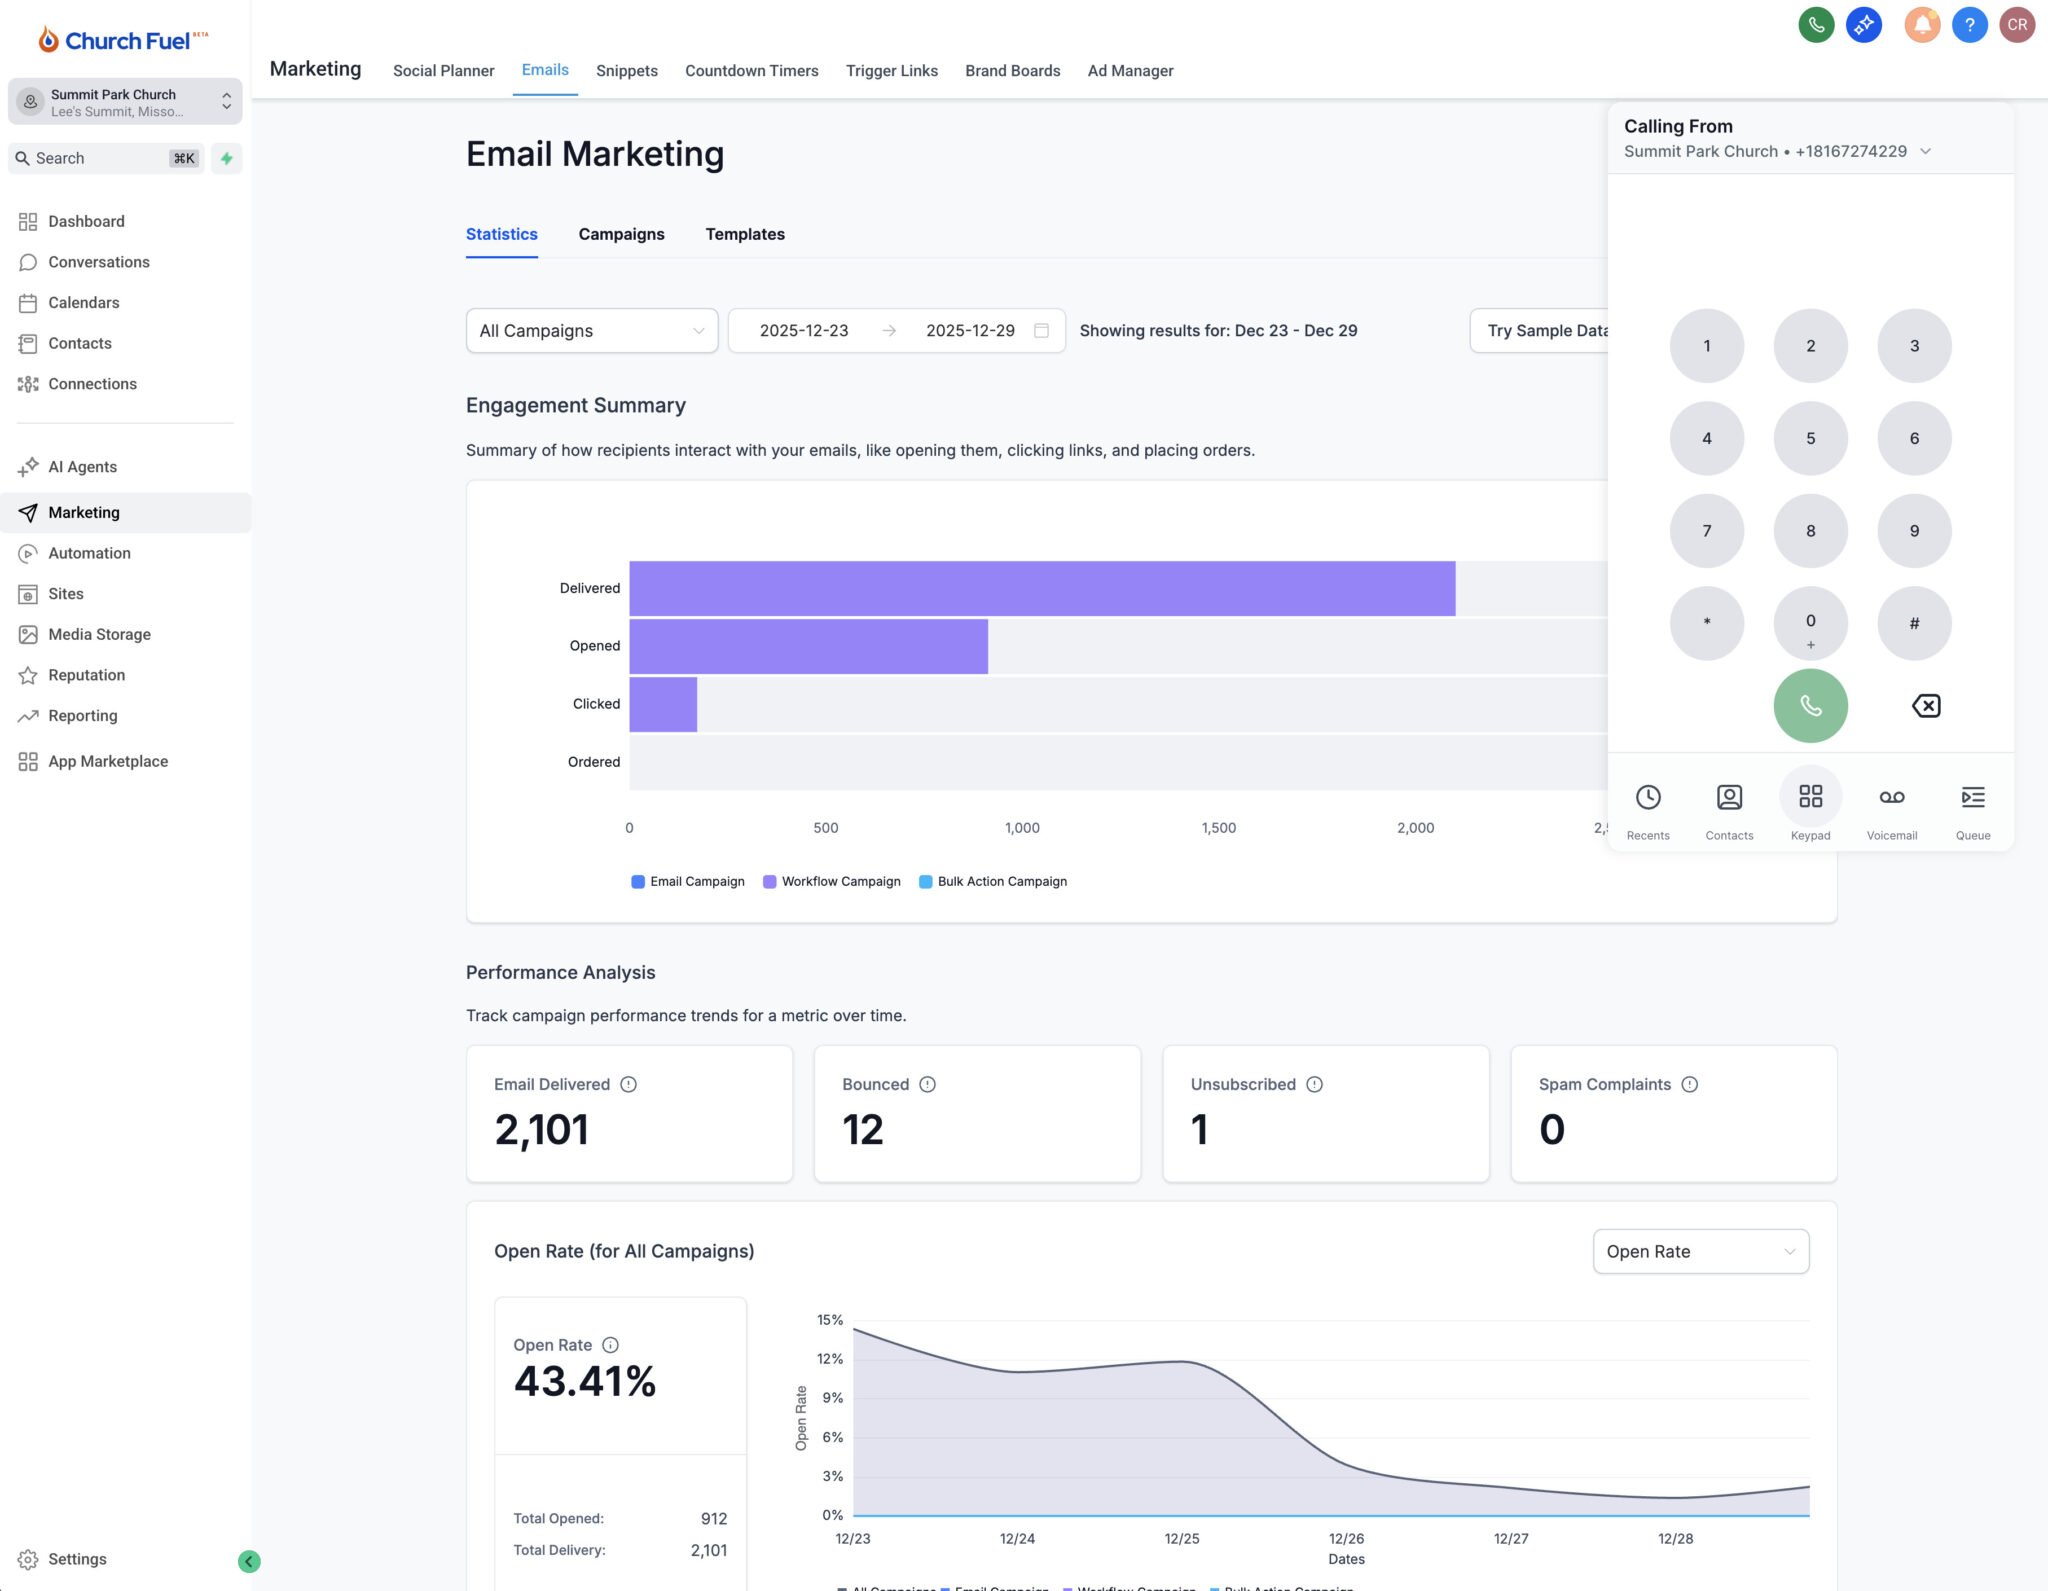This screenshot has height=1591, width=2048.
Task: Open the Social Planner tab
Action: (x=443, y=71)
